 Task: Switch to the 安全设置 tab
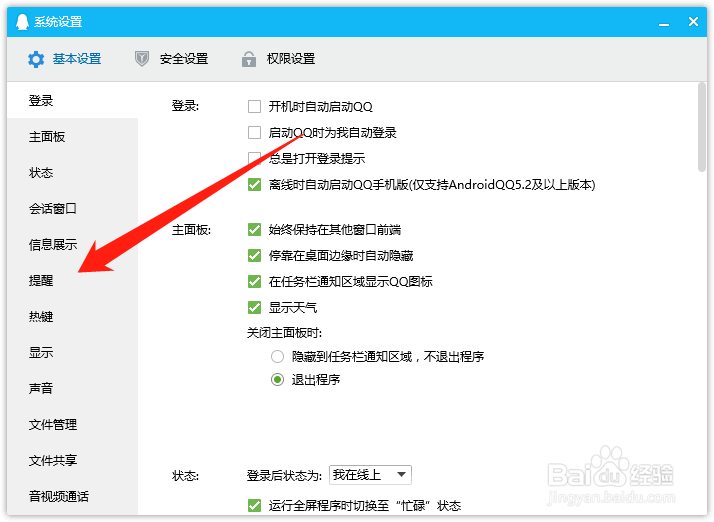[172, 59]
